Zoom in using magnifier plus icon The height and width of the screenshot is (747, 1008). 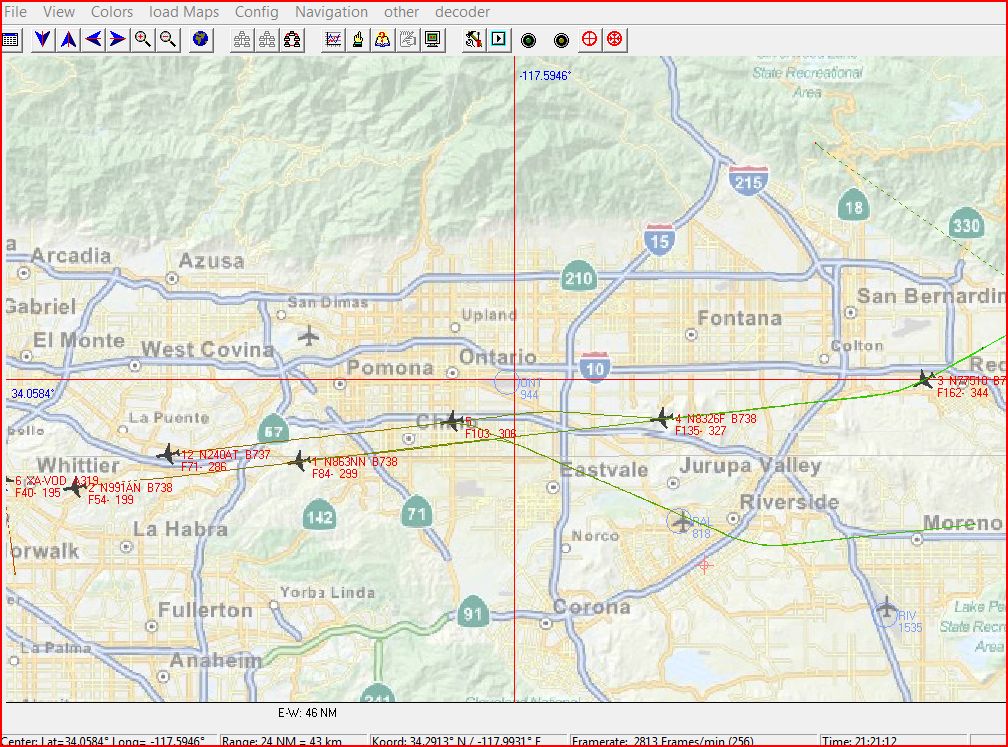(x=143, y=40)
